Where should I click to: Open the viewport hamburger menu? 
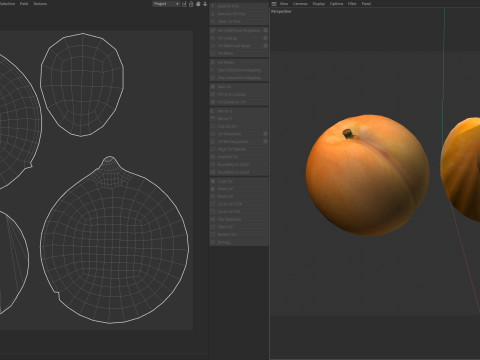pyautogui.click(x=274, y=4)
